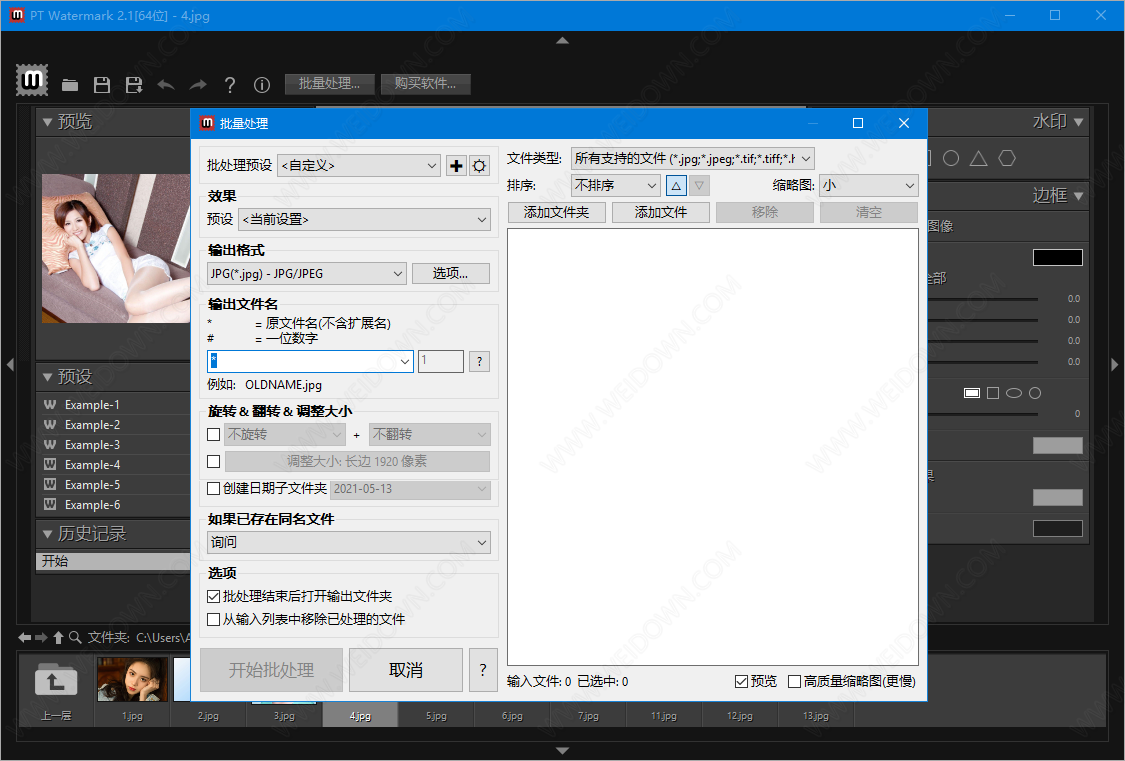Click the open folder icon in toolbar

(x=70, y=85)
